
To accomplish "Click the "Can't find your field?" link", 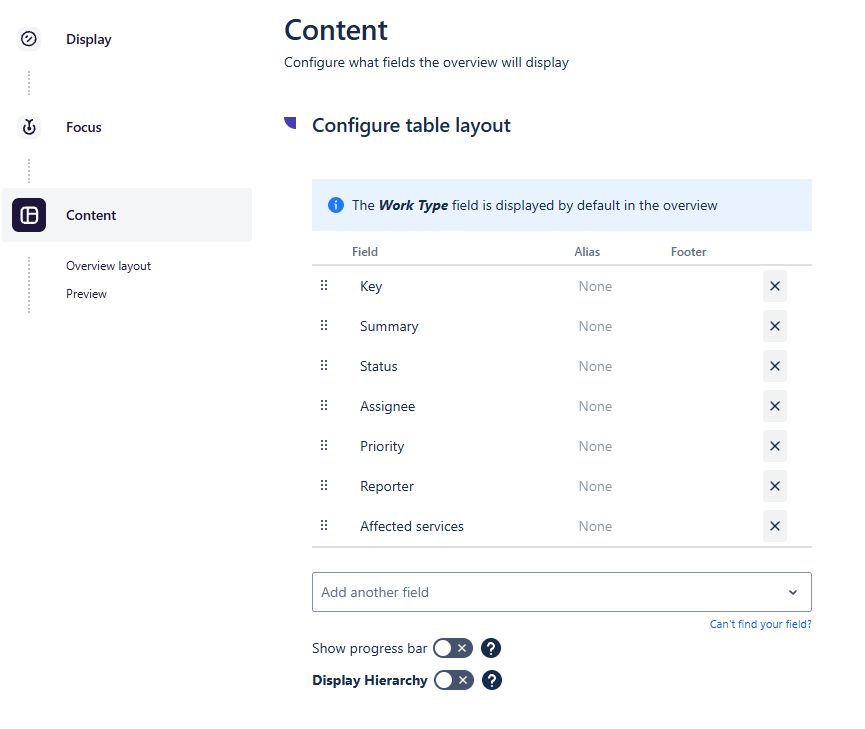I will pyautogui.click(x=760, y=624).
